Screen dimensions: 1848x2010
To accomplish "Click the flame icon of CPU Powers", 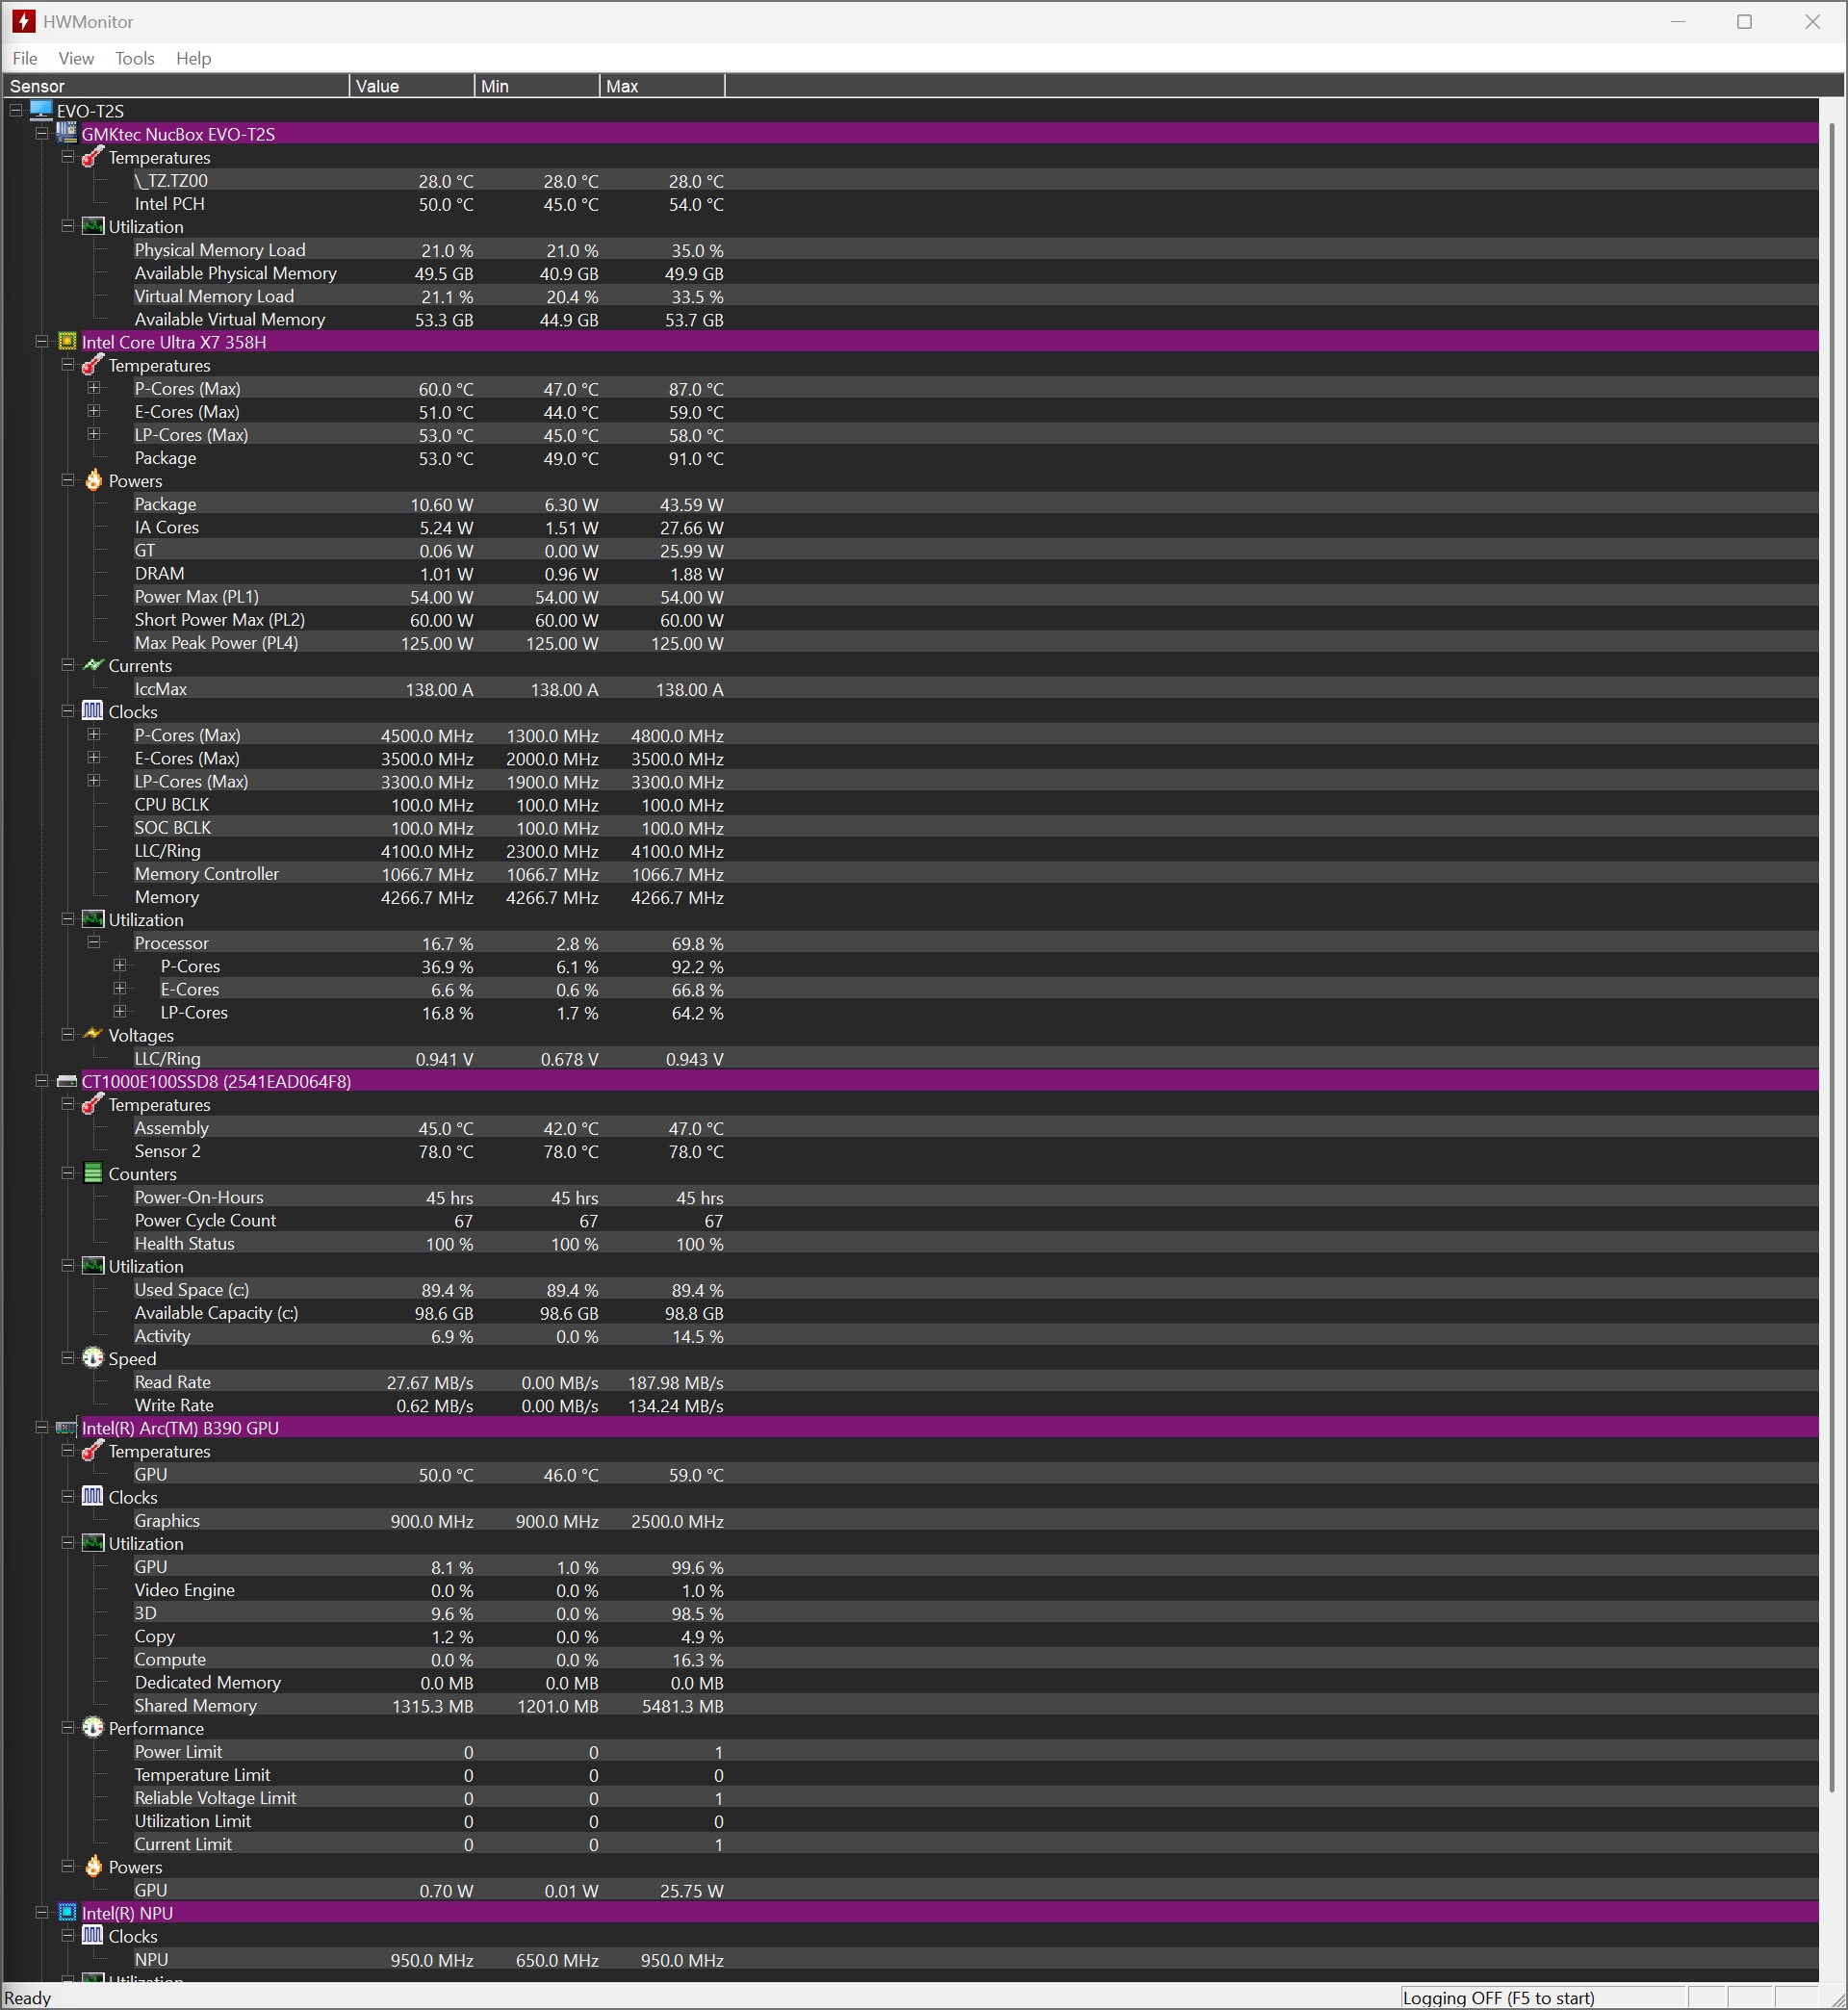I will click(x=93, y=479).
